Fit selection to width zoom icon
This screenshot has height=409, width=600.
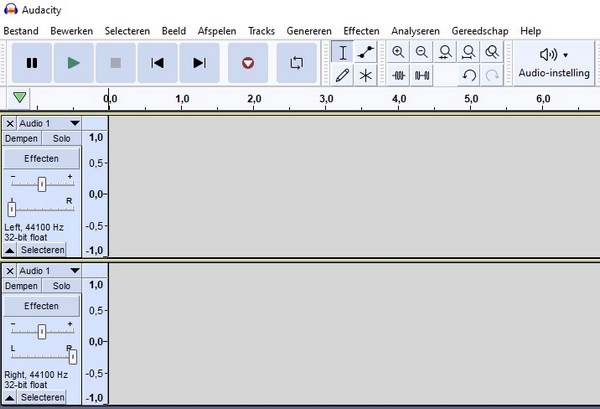[445, 52]
